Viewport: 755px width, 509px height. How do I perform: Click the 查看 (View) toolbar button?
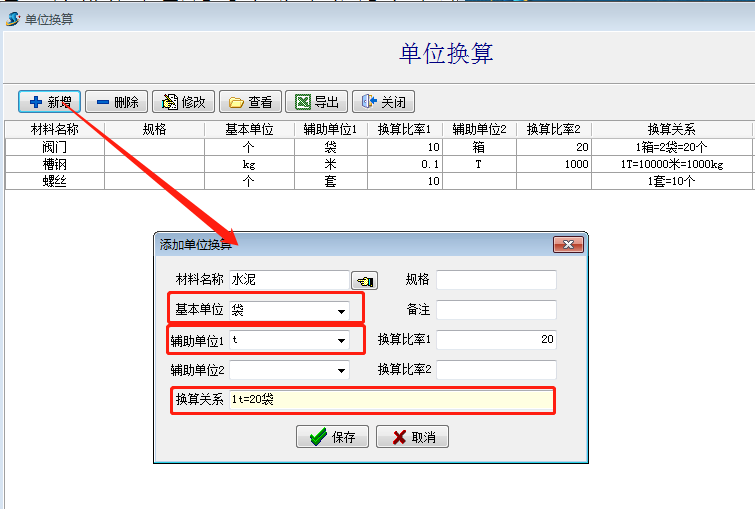point(250,102)
